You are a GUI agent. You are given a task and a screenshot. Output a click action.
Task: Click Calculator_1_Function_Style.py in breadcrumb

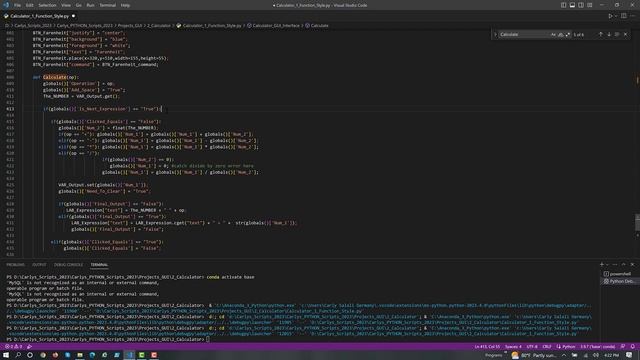212,26
